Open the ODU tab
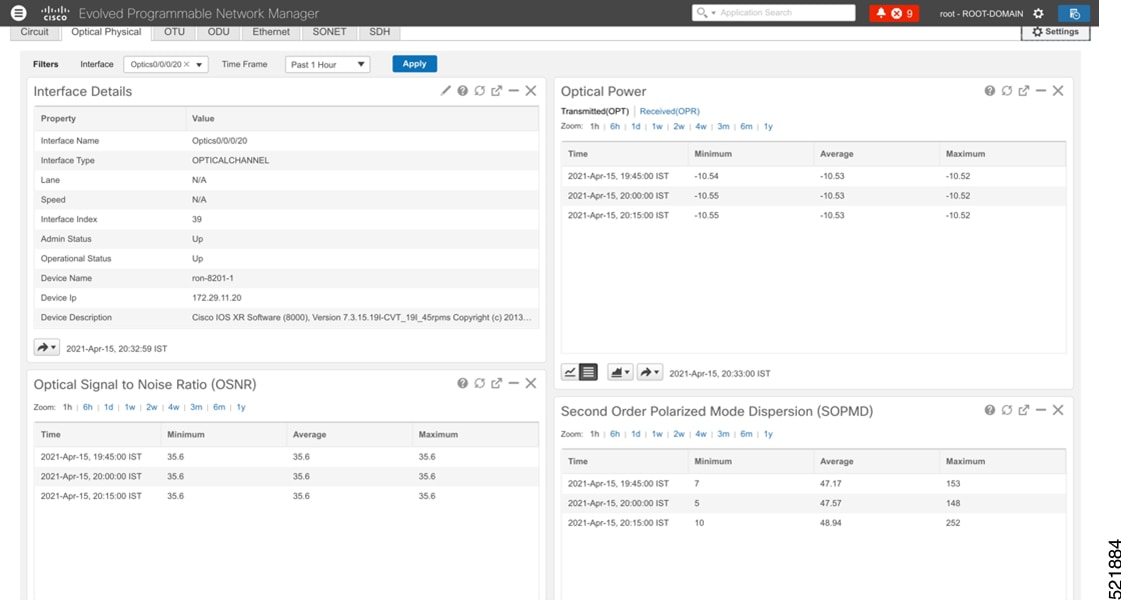The width and height of the screenshot is (1121, 600). pos(218,31)
